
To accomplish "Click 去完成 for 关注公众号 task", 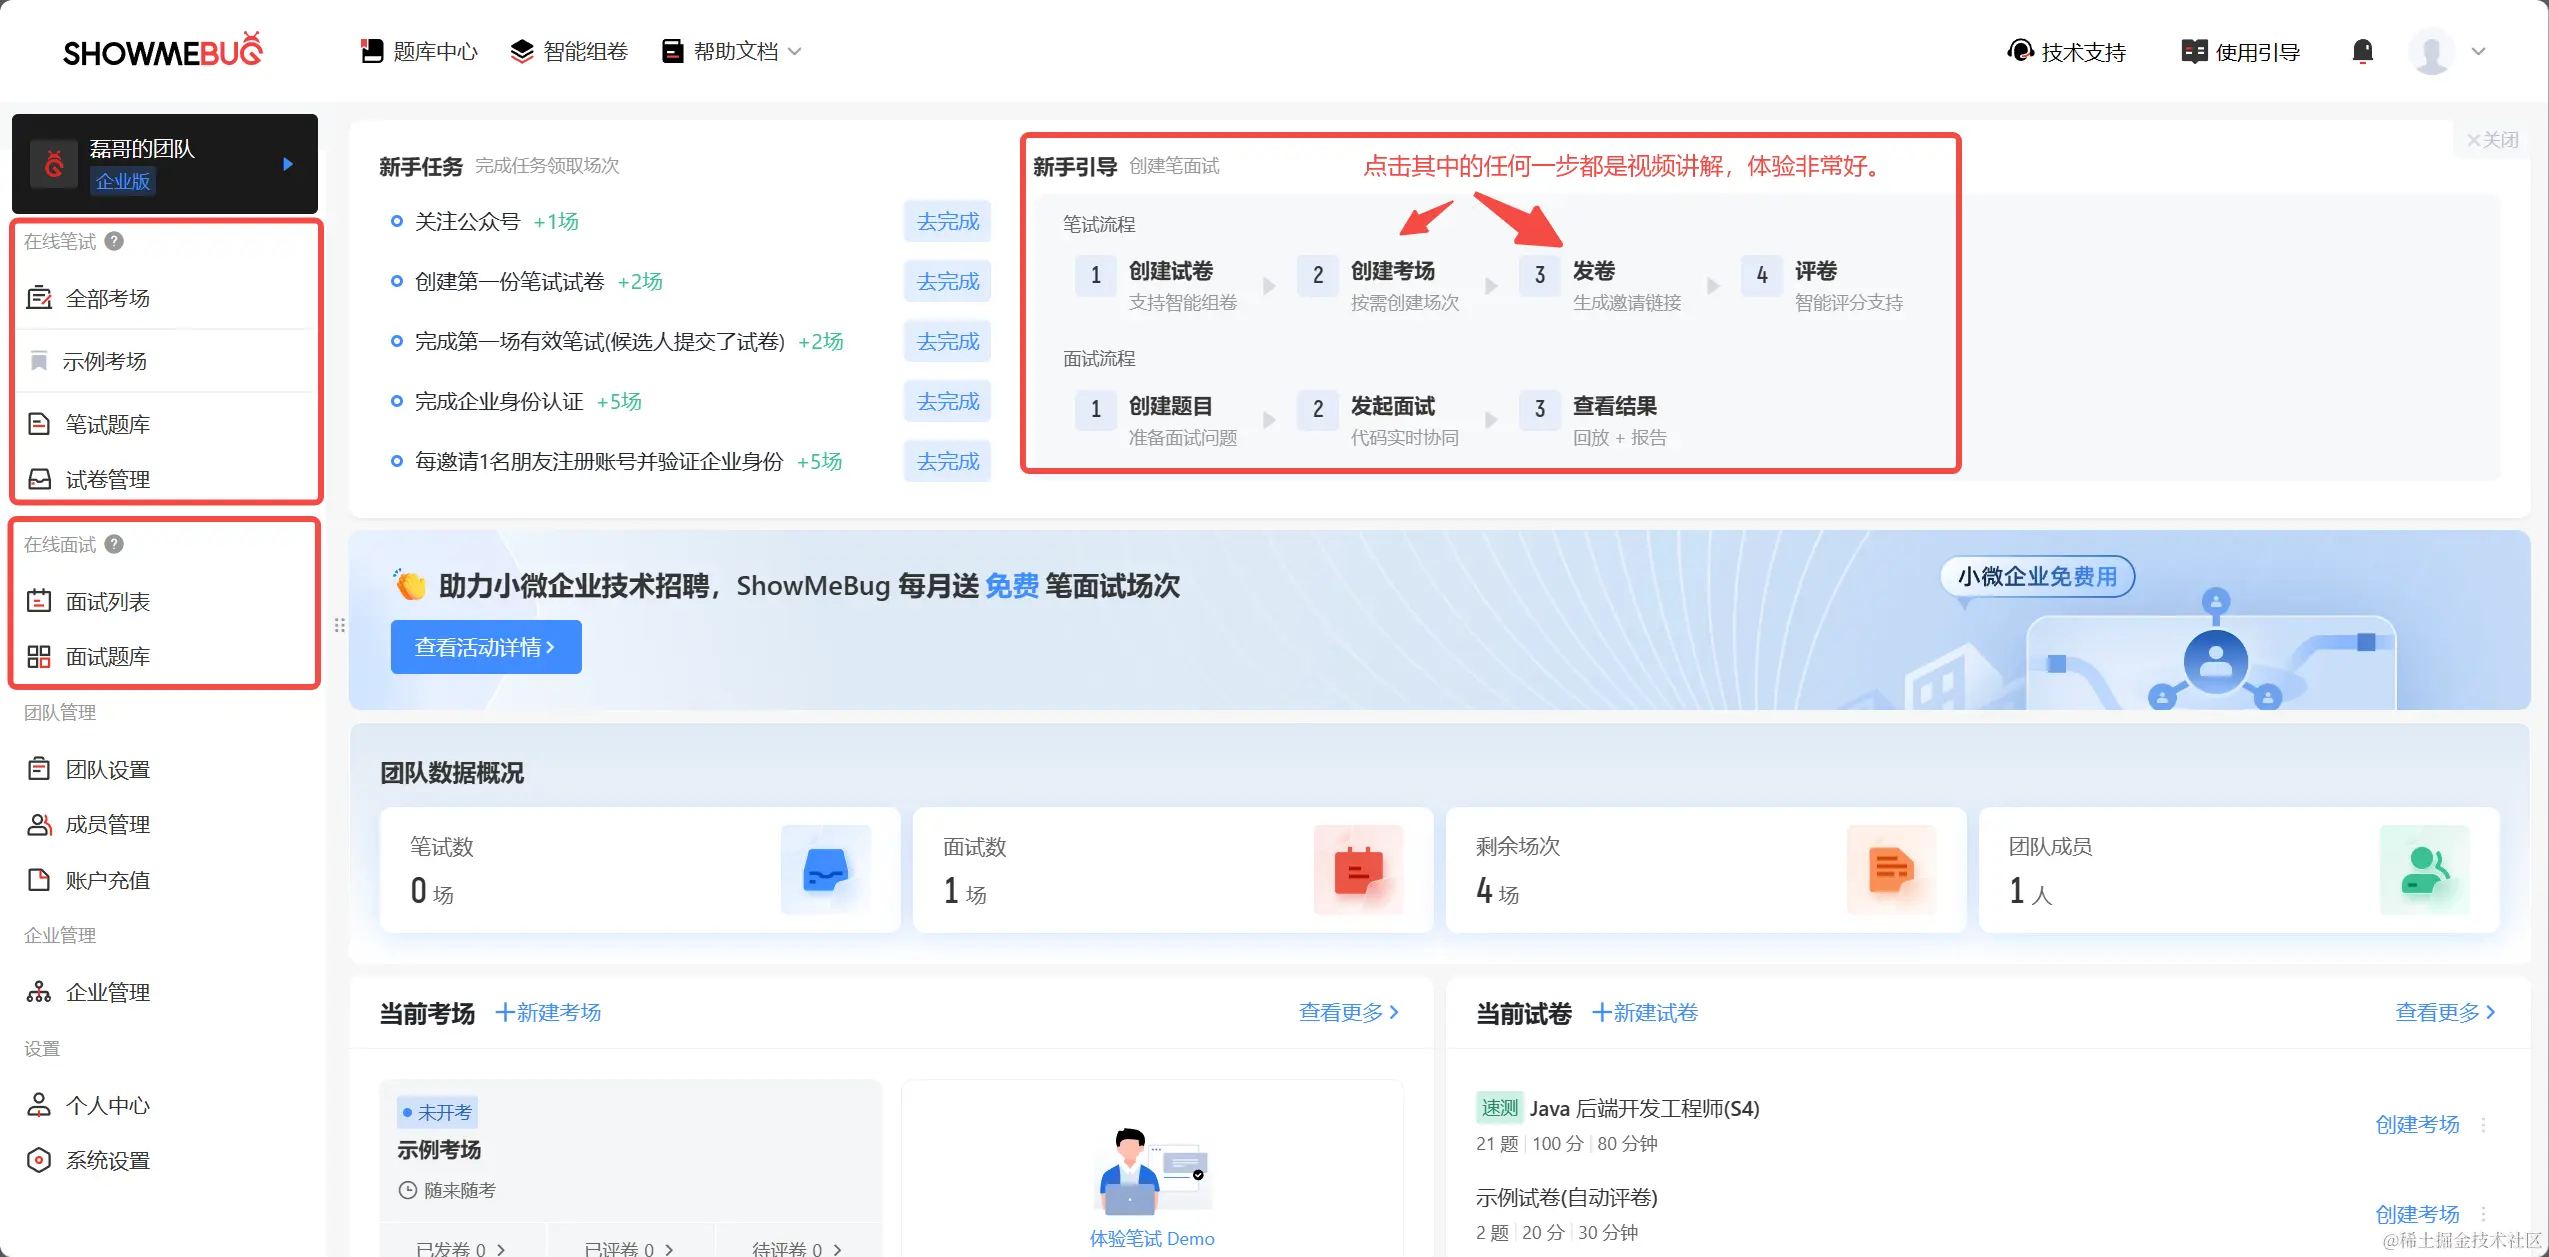I will (947, 221).
